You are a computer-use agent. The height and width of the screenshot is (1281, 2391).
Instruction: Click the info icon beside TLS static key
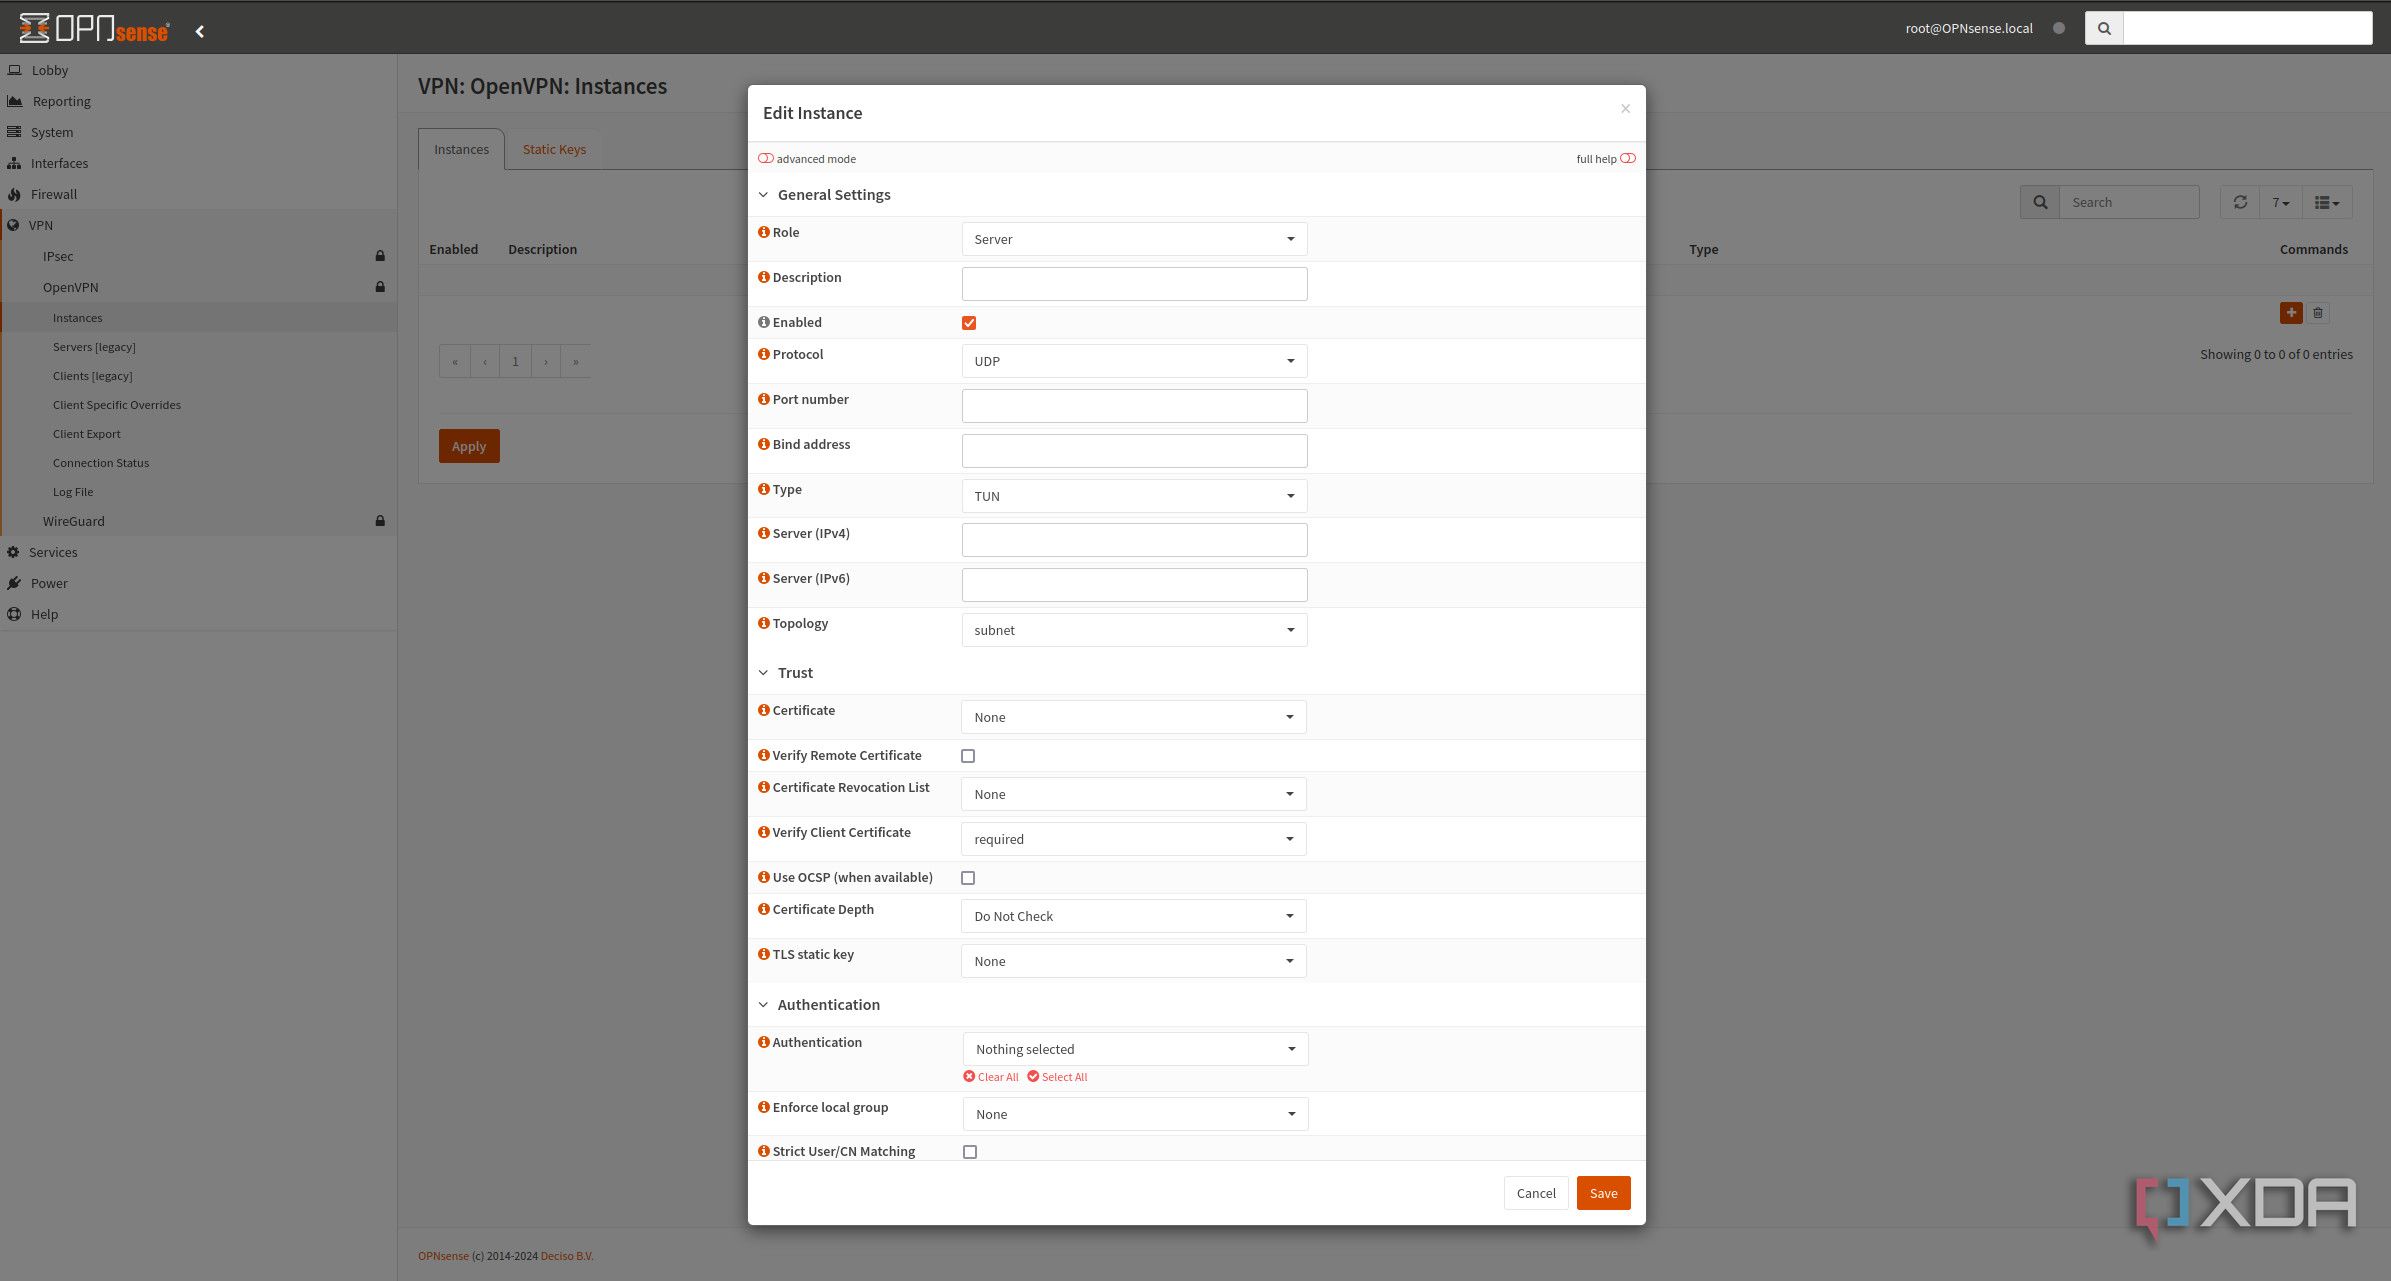click(764, 954)
